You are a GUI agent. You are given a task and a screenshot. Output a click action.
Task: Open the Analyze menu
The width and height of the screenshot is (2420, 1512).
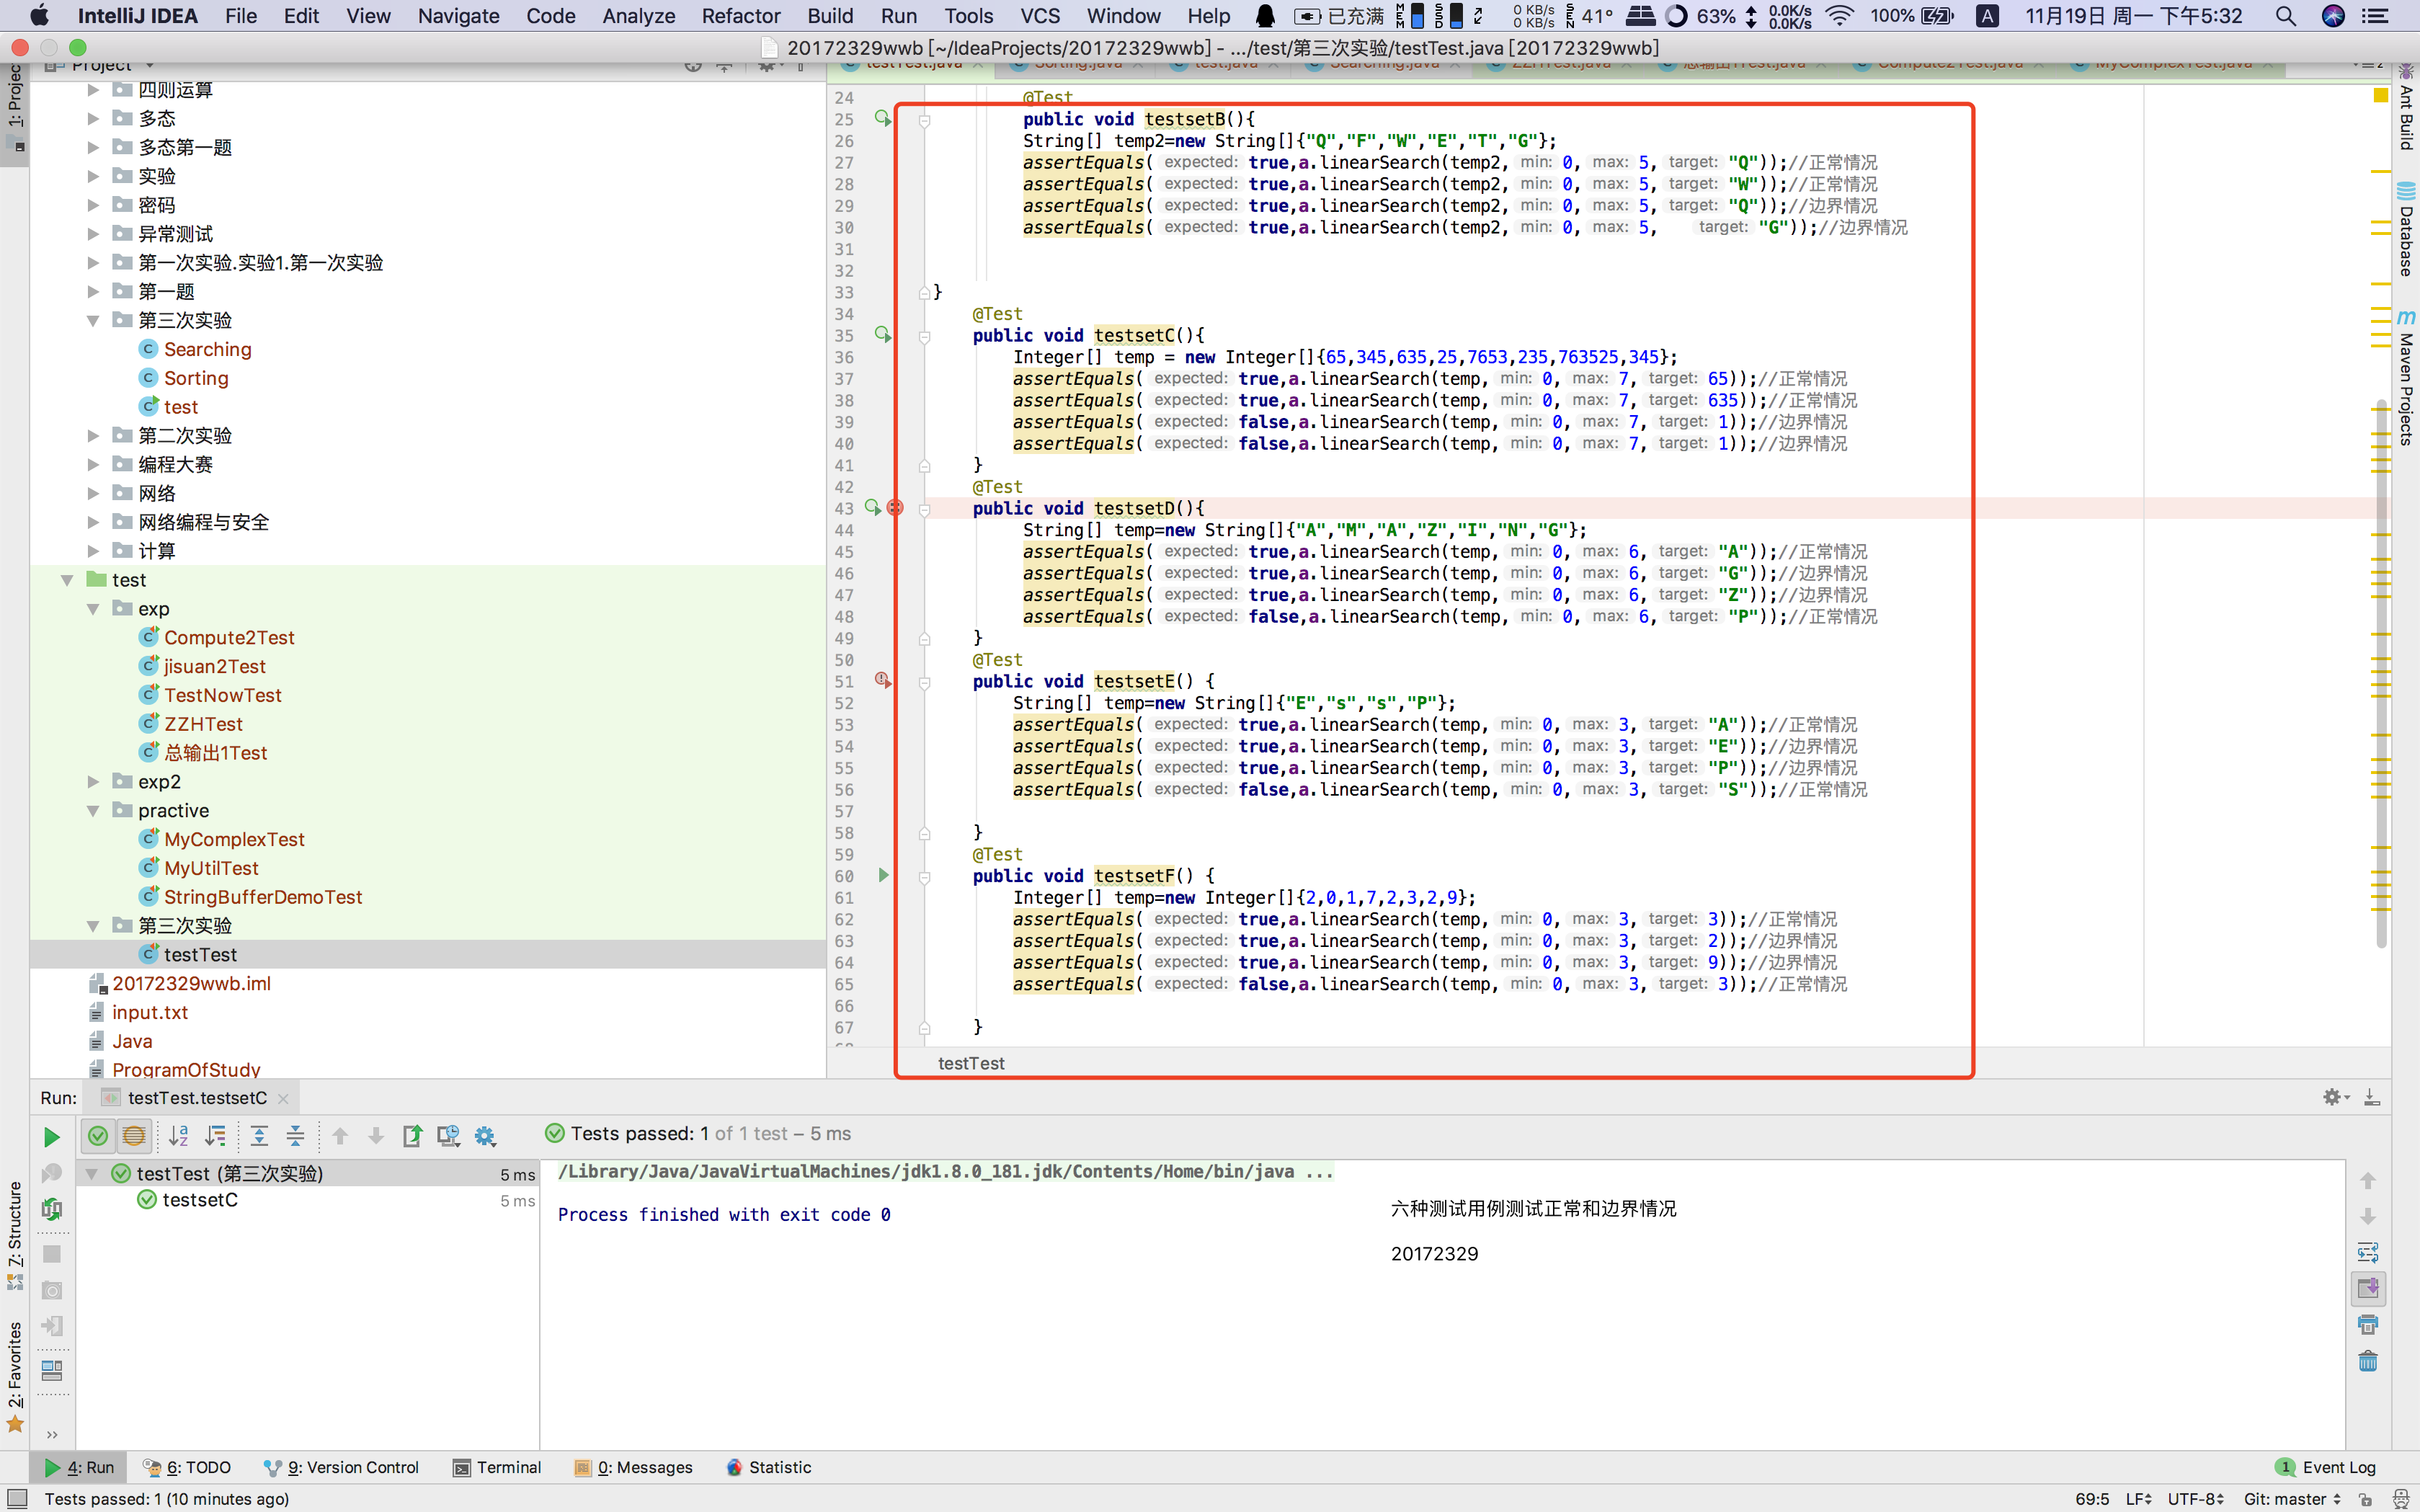tap(638, 16)
